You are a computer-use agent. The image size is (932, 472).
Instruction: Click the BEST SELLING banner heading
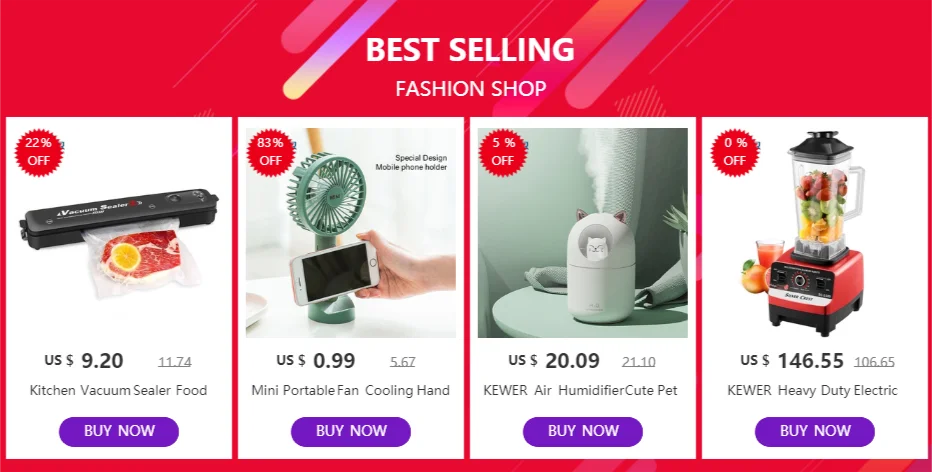(470, 49)
